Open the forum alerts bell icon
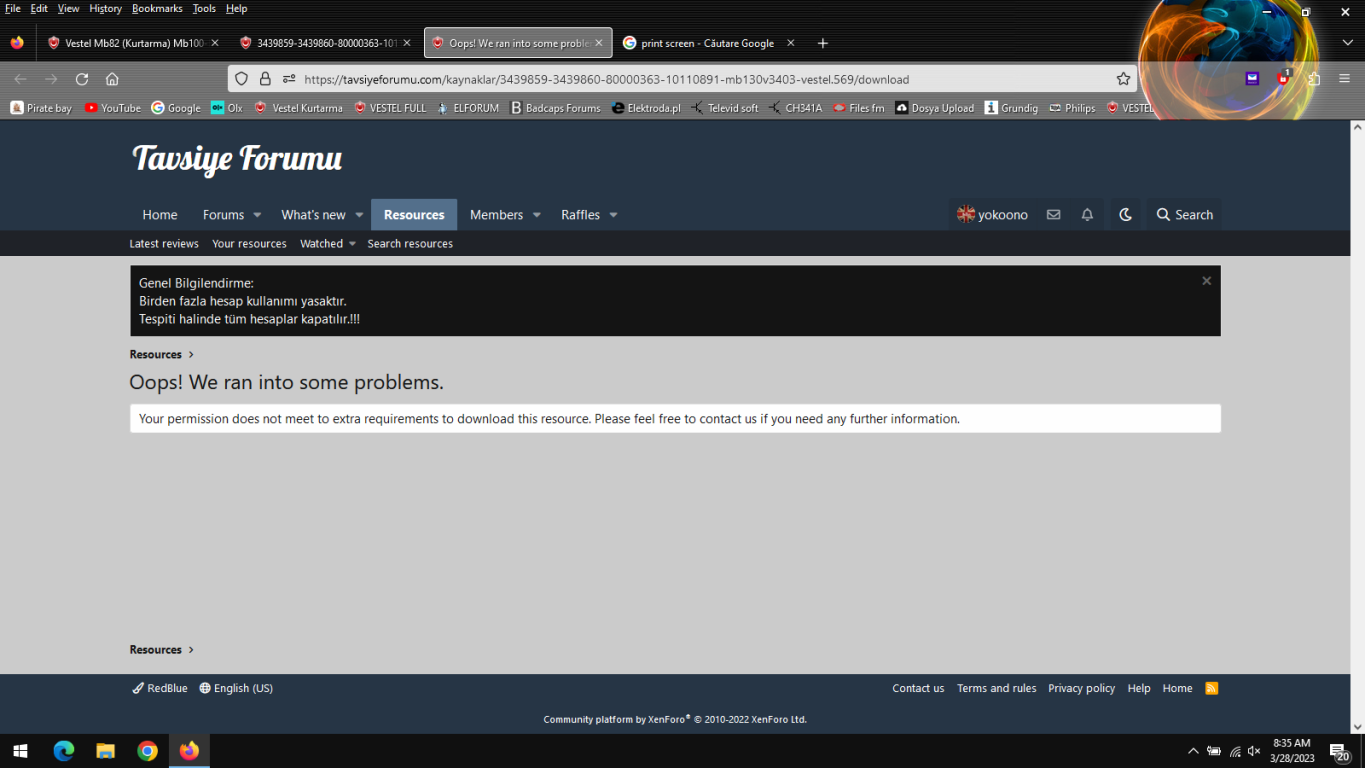The image size is (1365, 768). pos(1087,215)
